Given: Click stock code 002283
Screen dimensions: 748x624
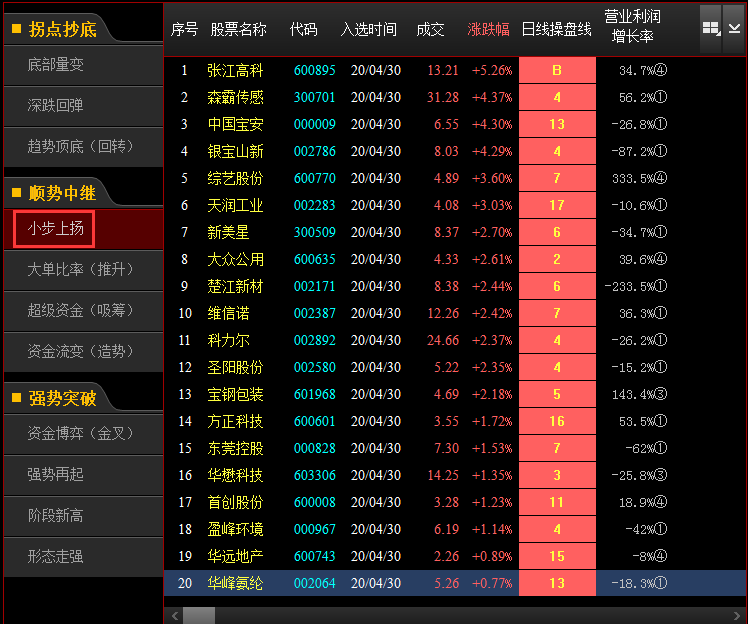Looking at the screenshot, I should pyautogui.click(x=314, y=206).
